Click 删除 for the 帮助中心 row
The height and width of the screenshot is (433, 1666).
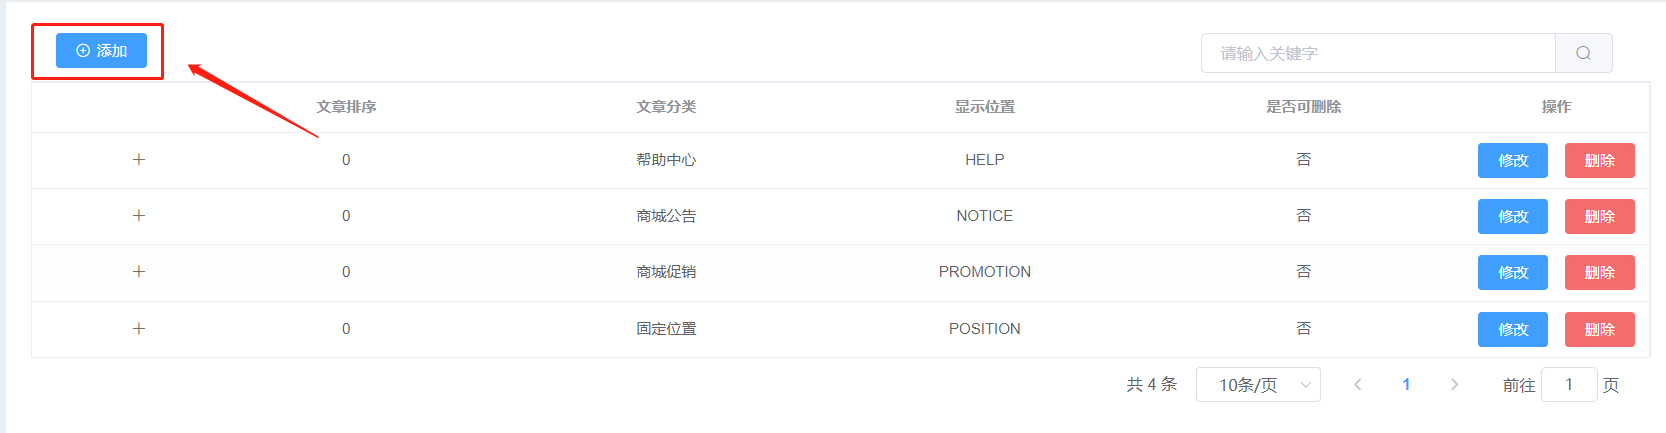[1599, 160]
